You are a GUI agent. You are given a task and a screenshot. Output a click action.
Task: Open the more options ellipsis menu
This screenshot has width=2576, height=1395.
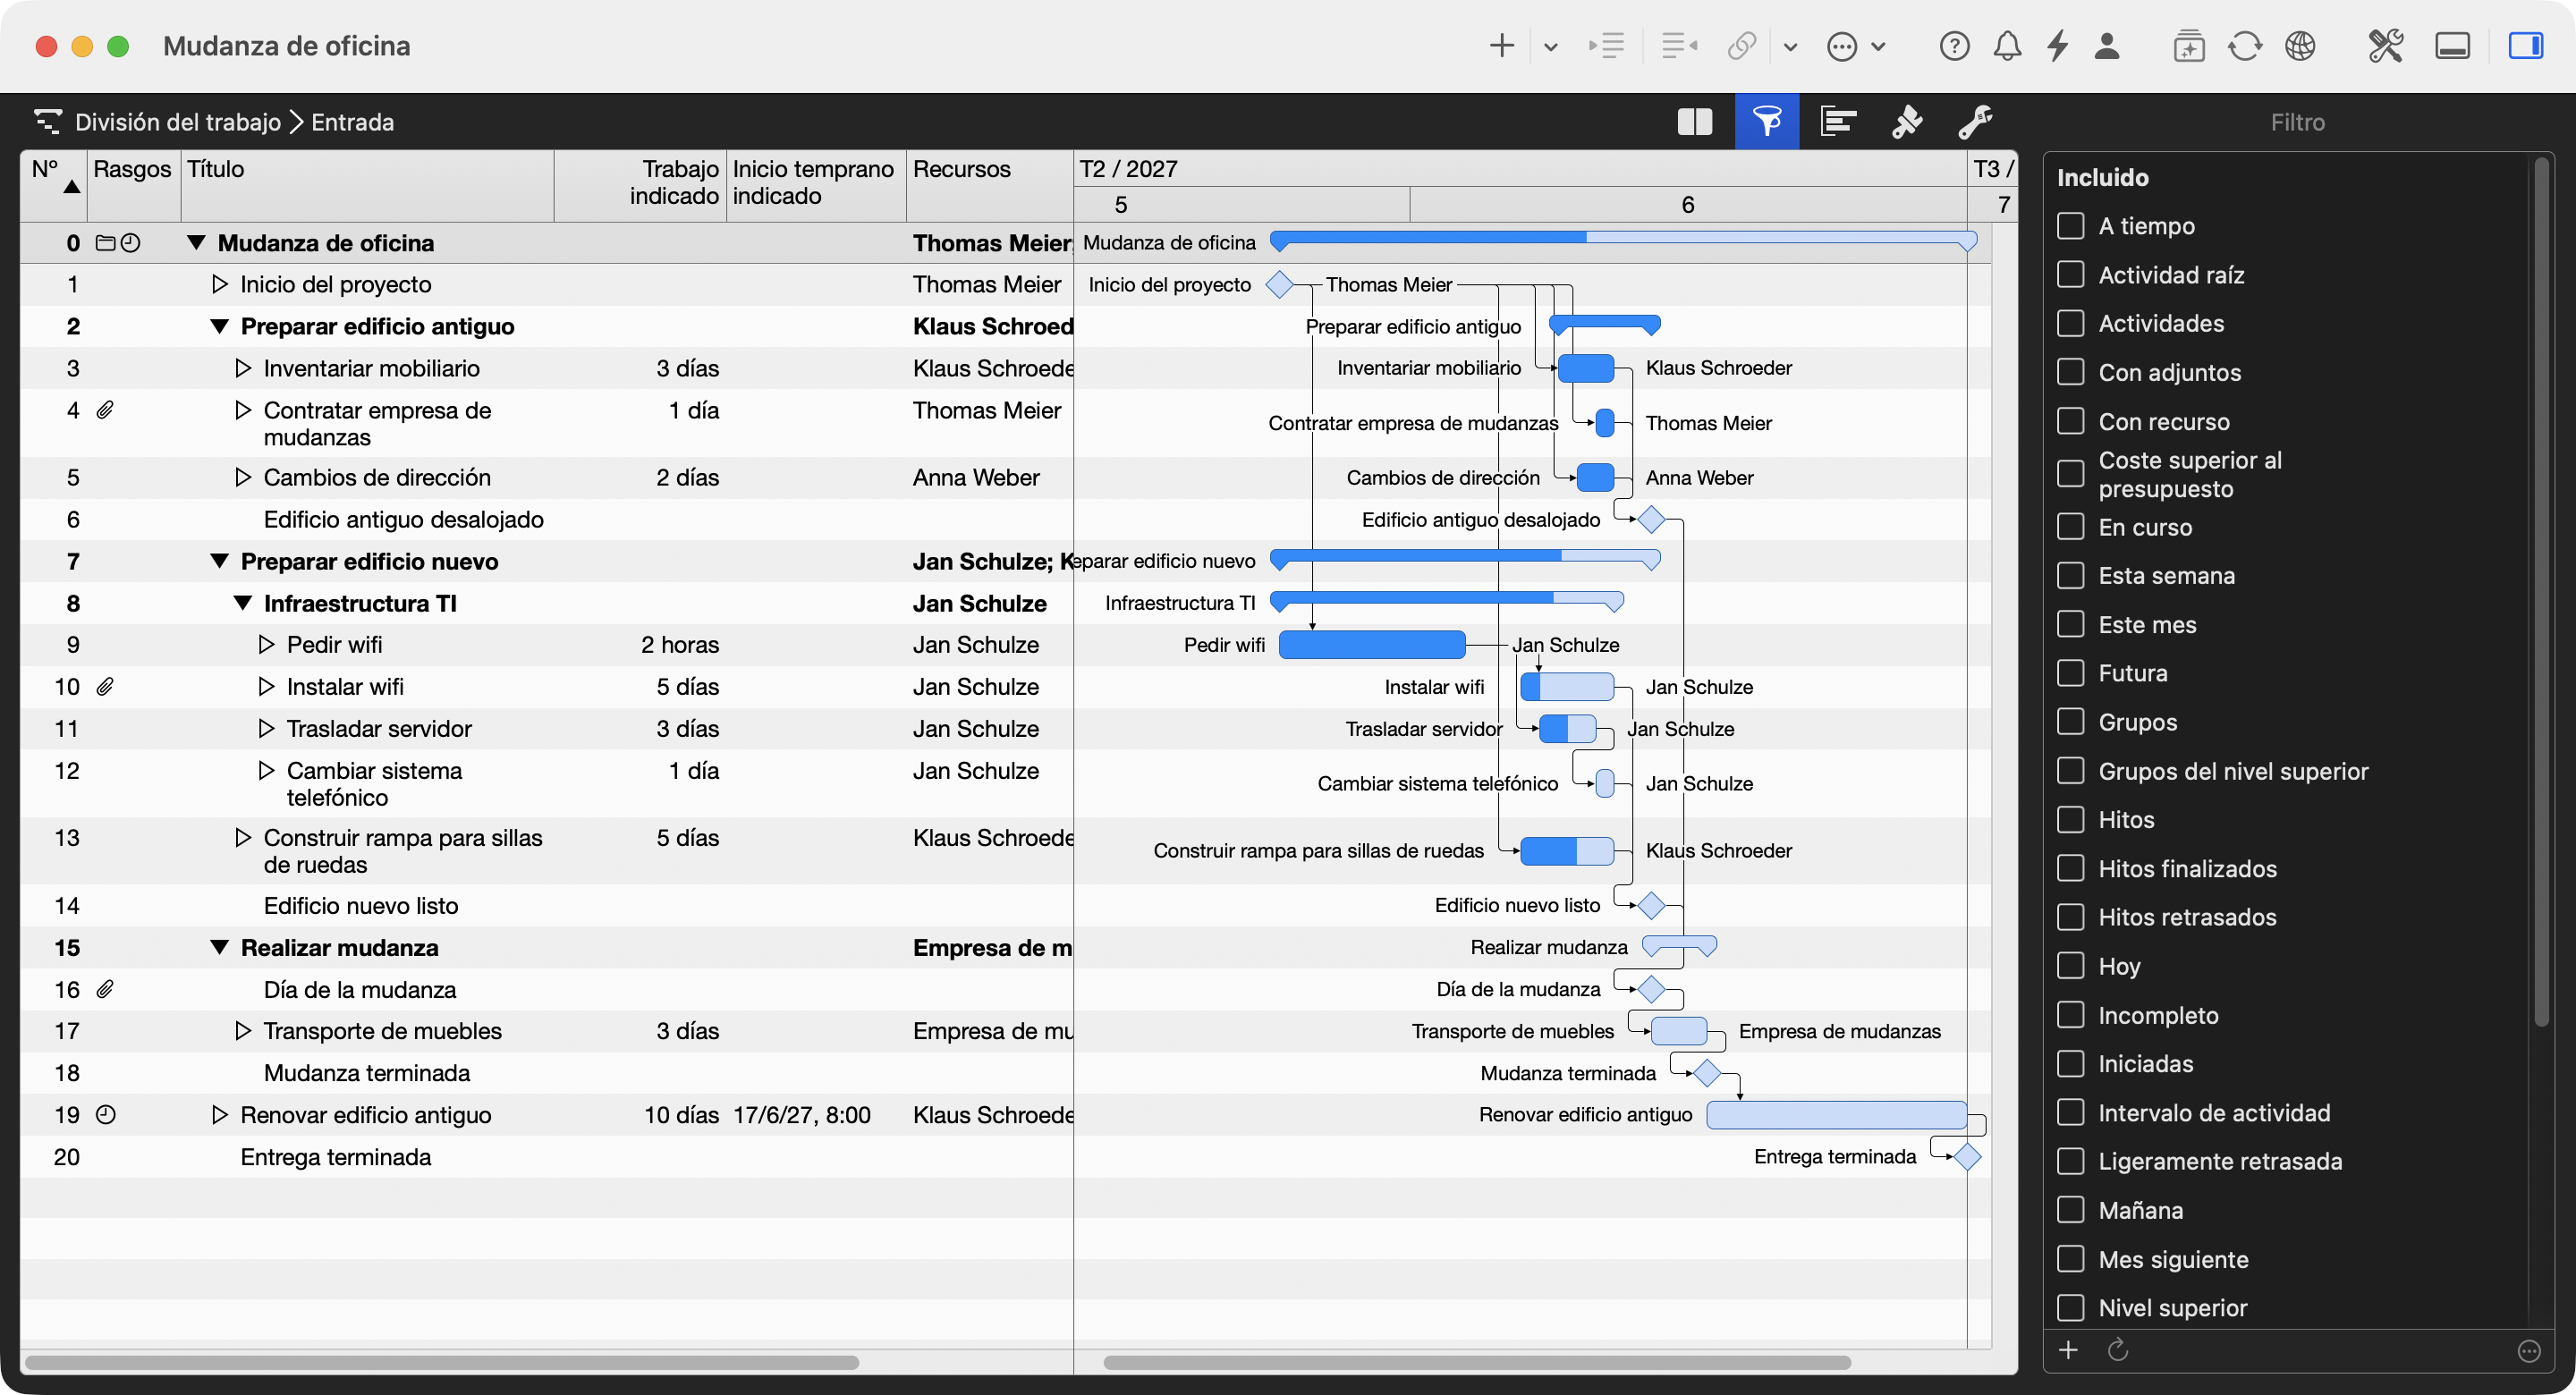coord(1841,46)
